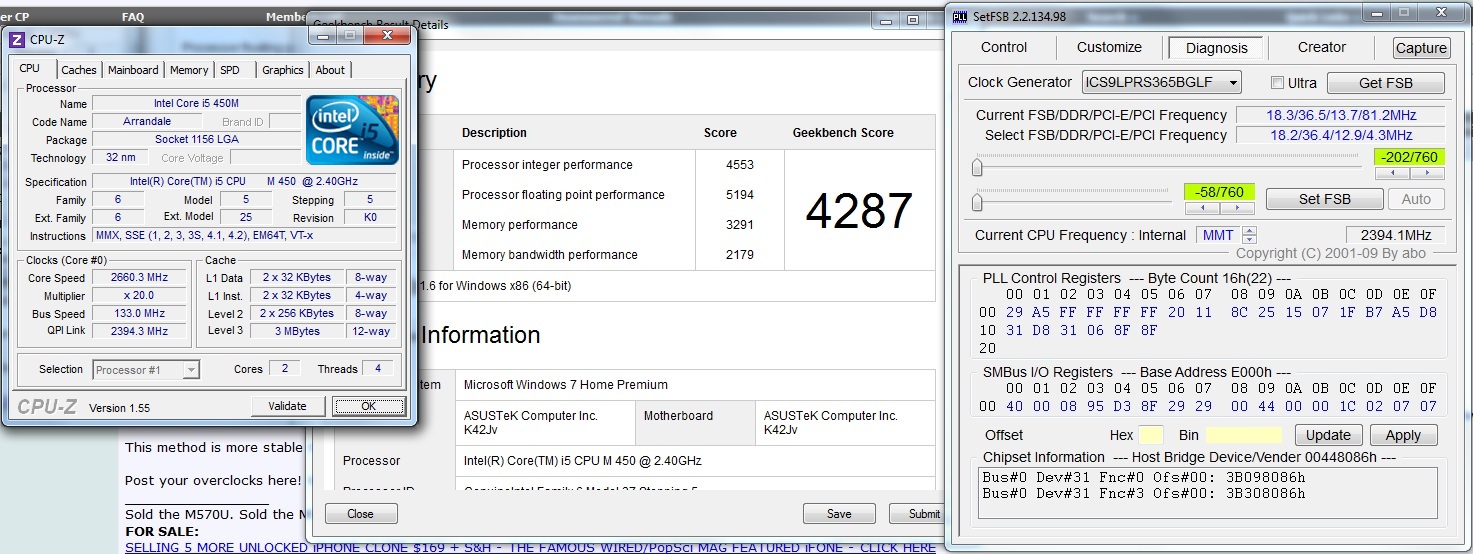1473x554 pixels.
Task: Click the Core Speed value 2660.3 MHz
Action: click(x=139, y=278)
